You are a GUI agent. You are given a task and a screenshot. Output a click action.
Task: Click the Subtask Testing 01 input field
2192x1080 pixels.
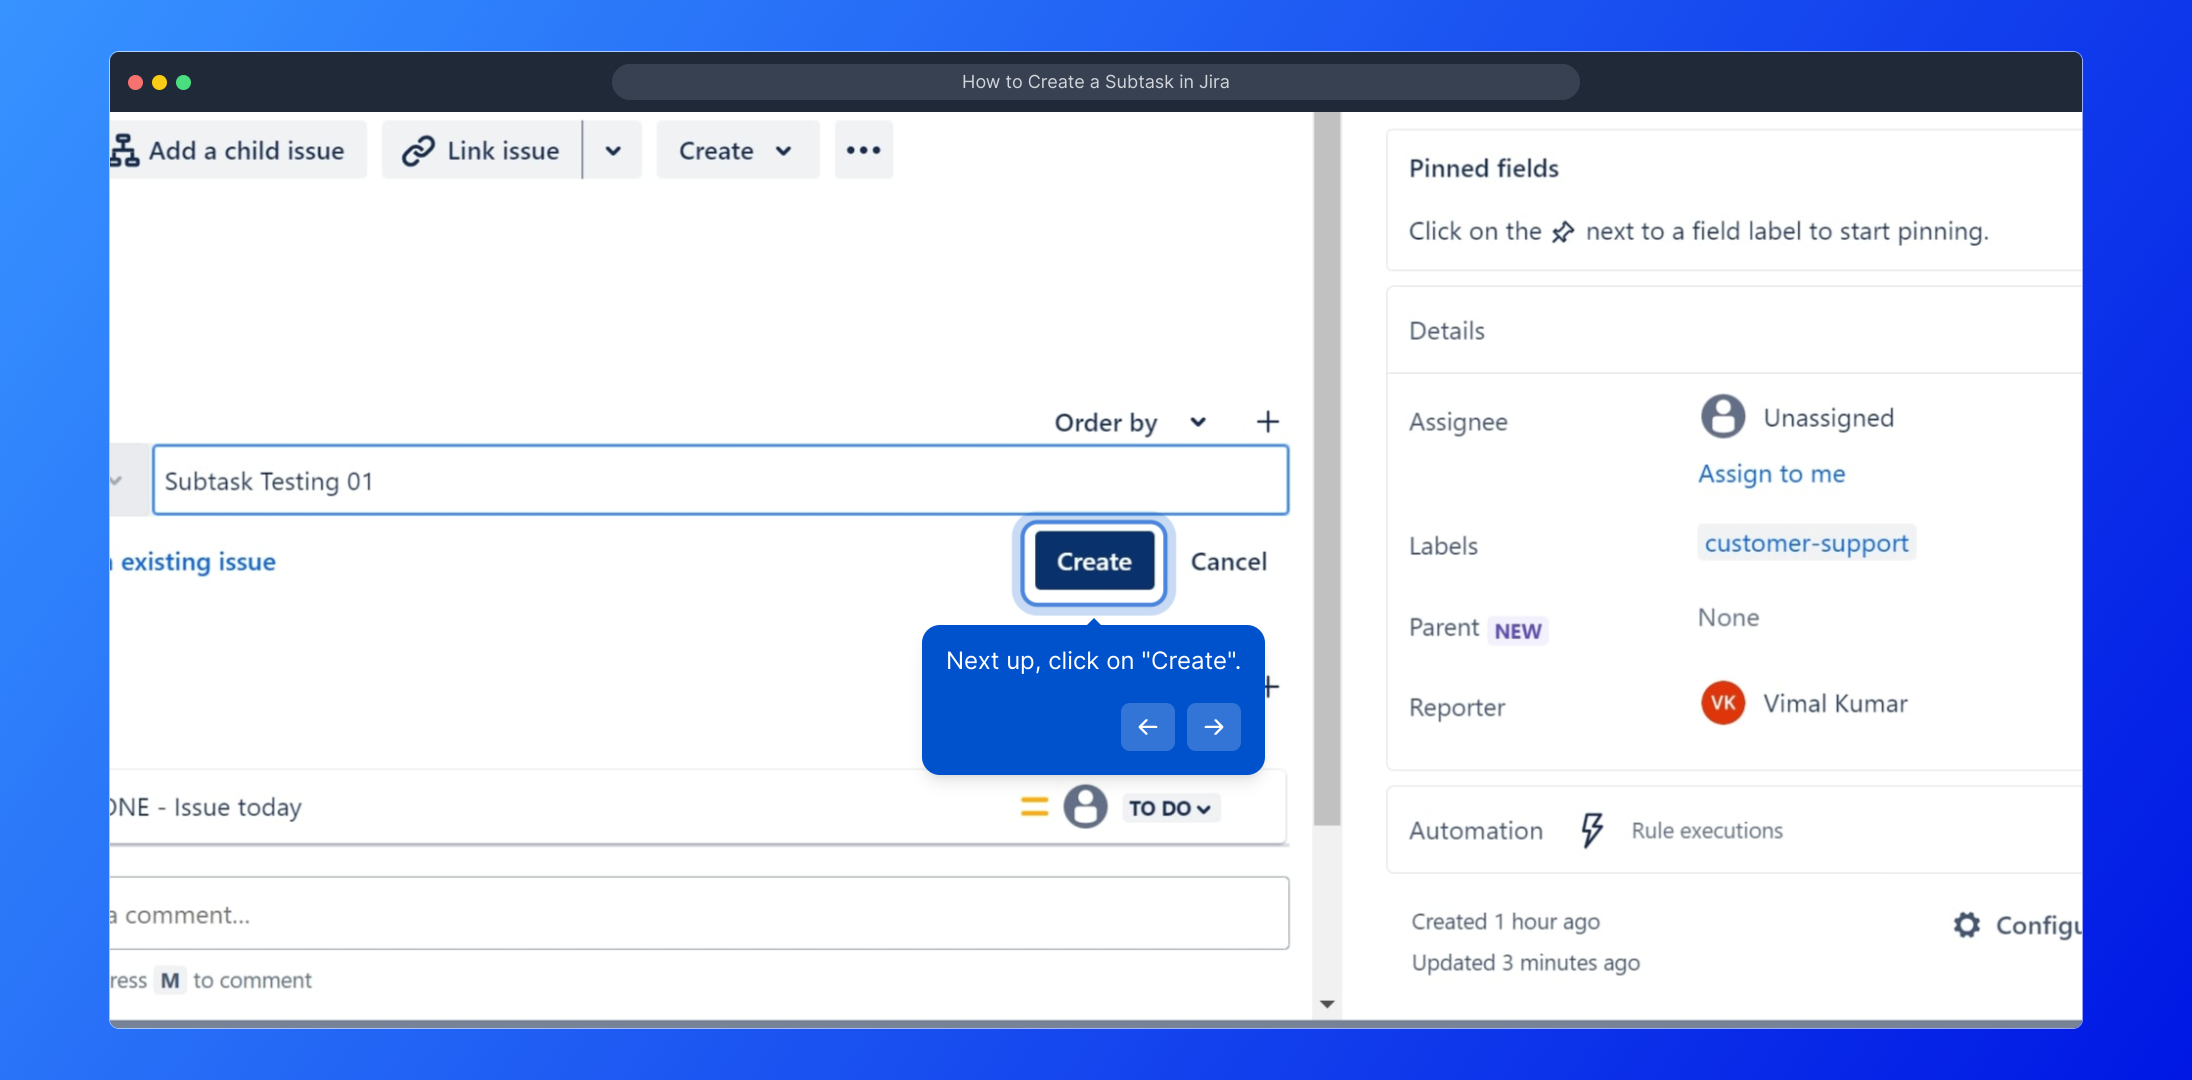tap(720, 481)
